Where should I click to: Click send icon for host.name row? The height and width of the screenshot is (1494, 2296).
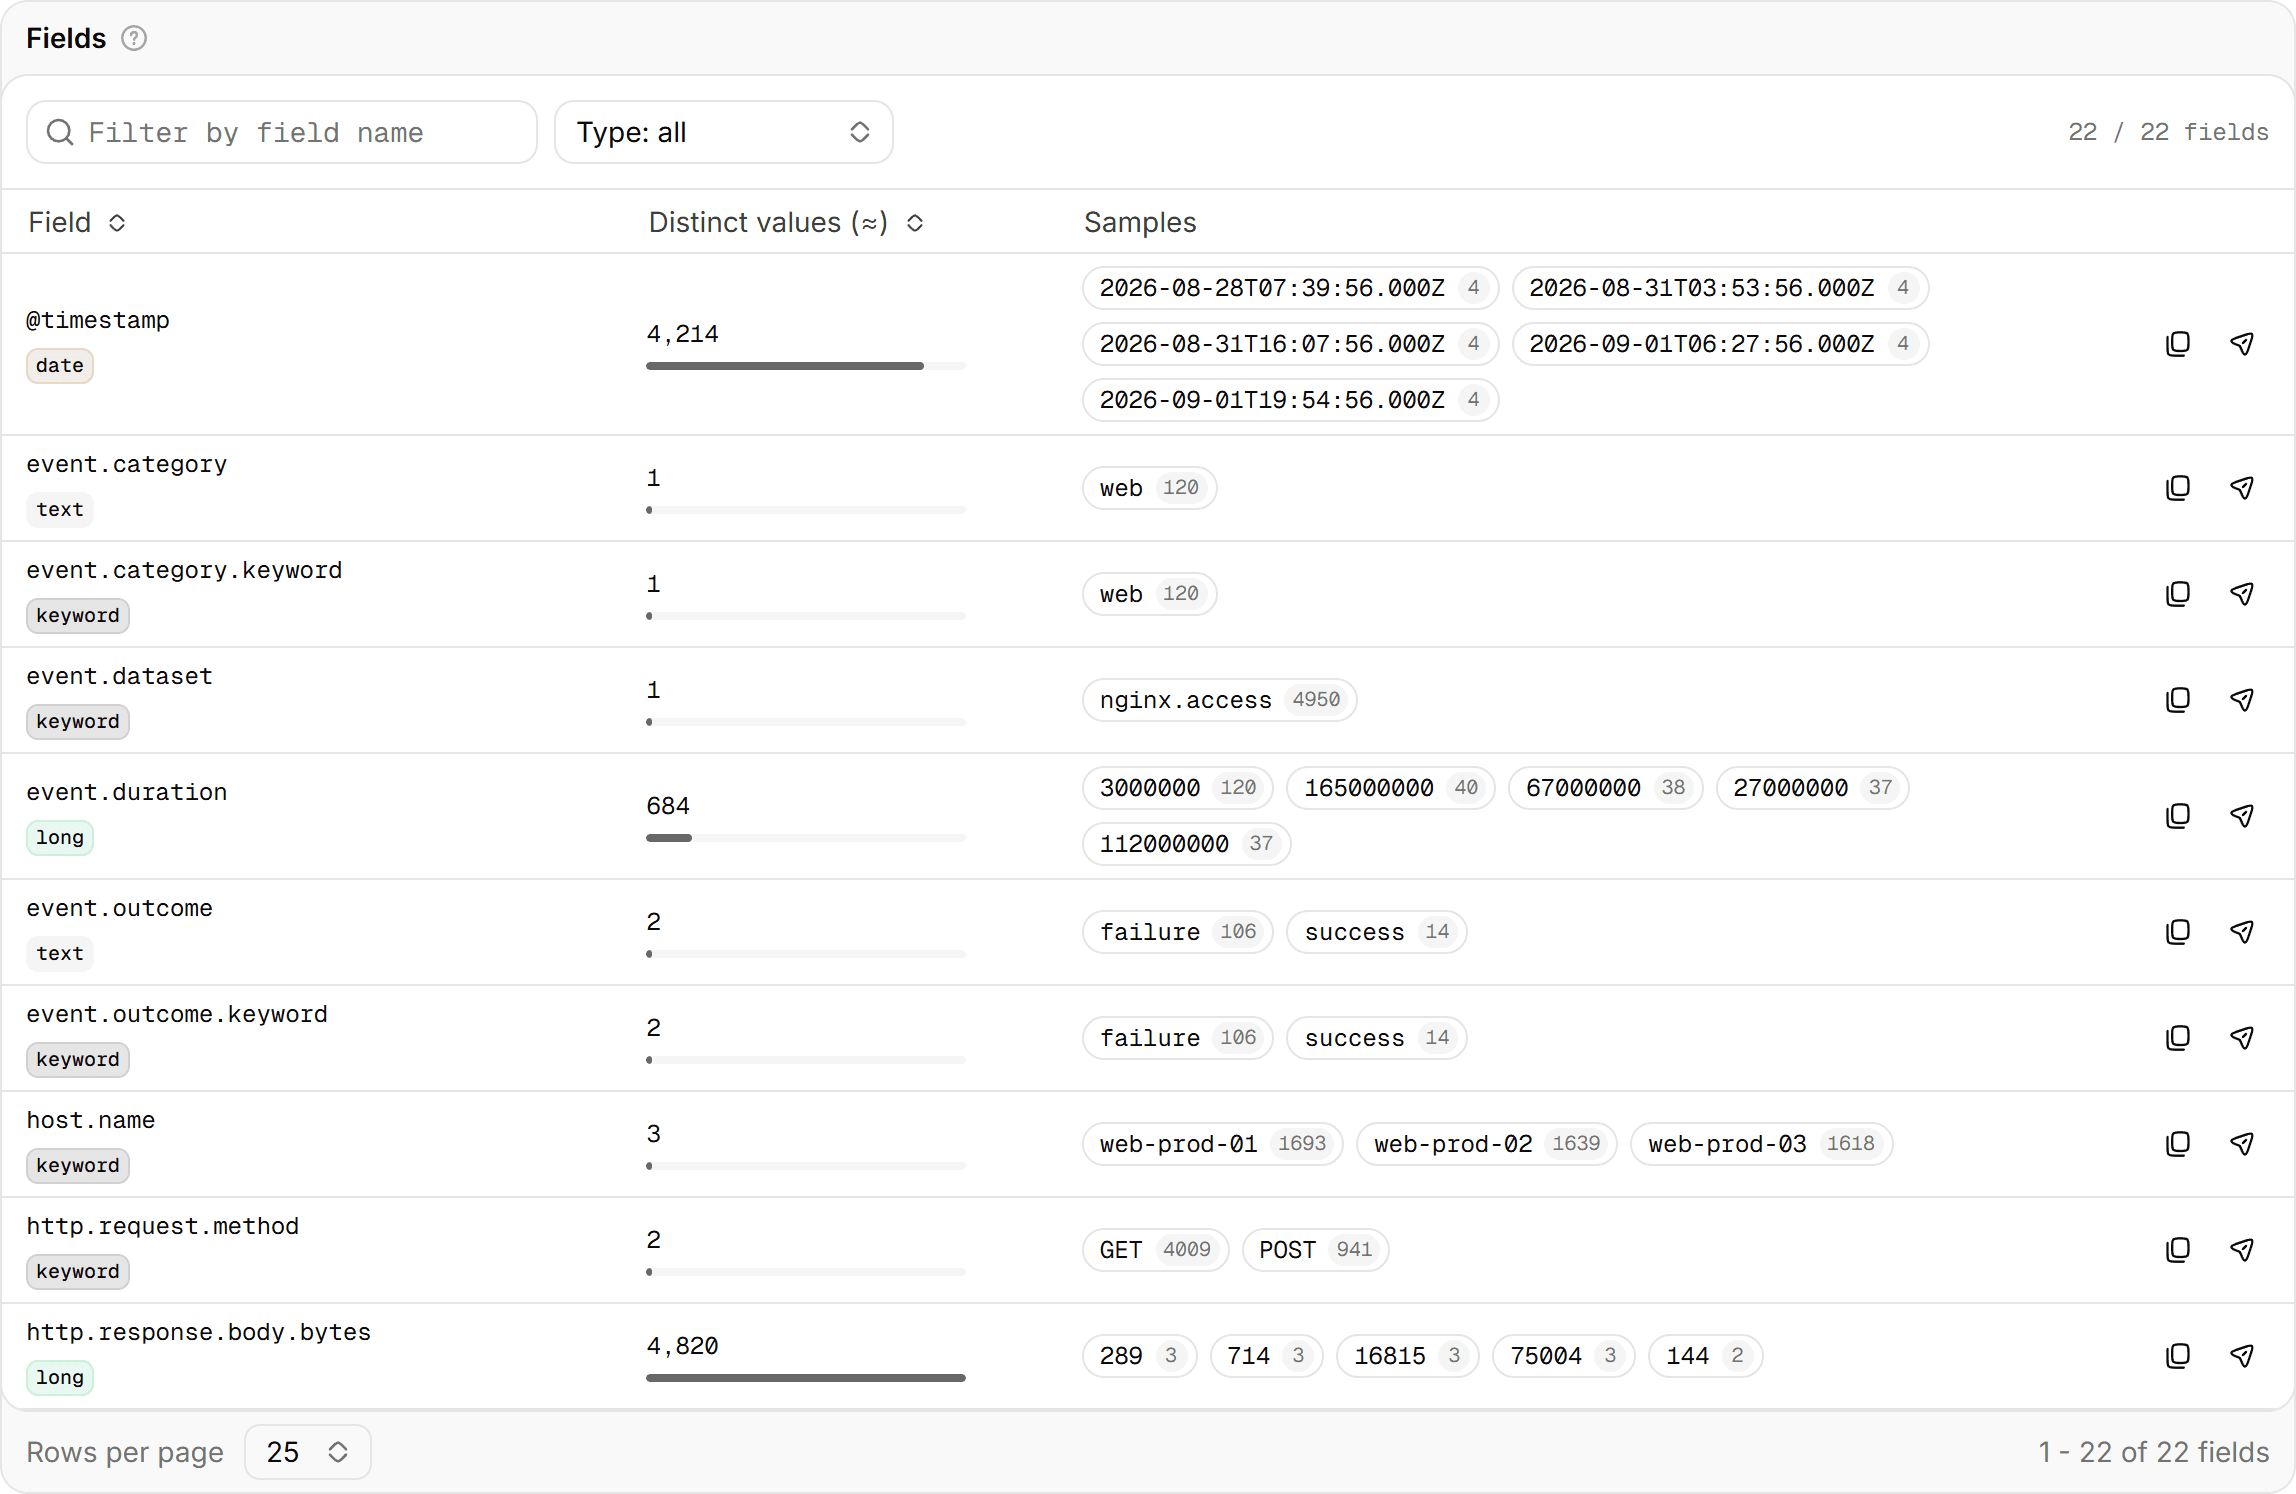(2242, 1144)
